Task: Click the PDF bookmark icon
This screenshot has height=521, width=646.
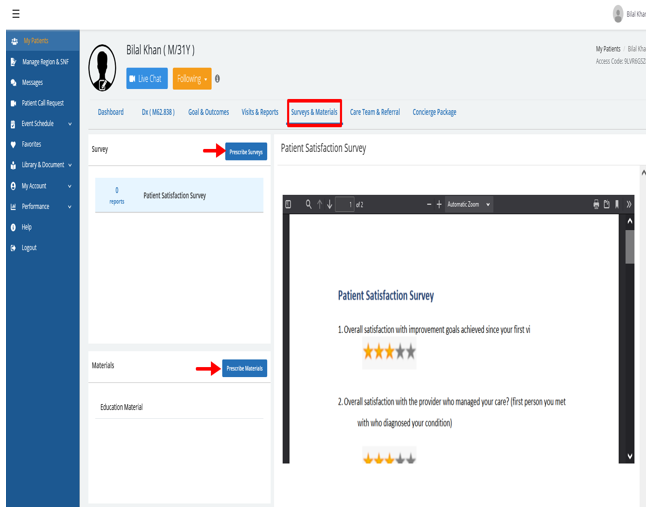Action: coord(617,204)
